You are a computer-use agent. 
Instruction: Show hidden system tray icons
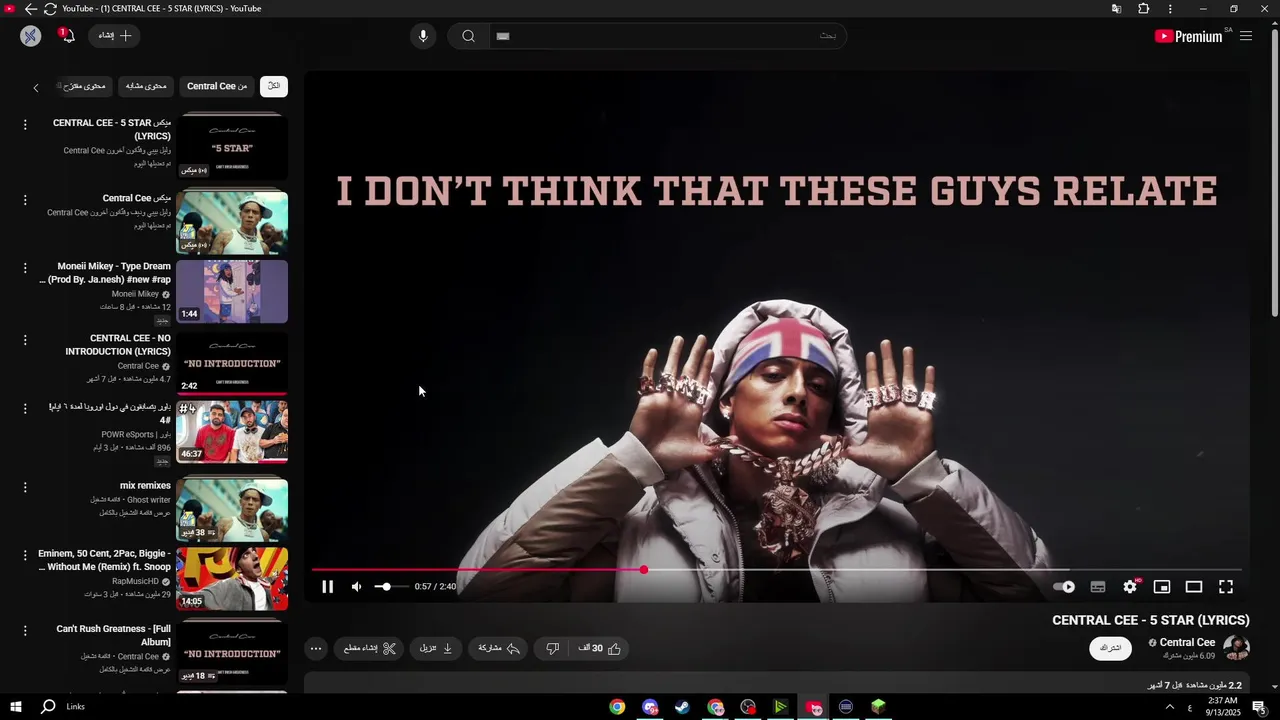coord(1170,707)
